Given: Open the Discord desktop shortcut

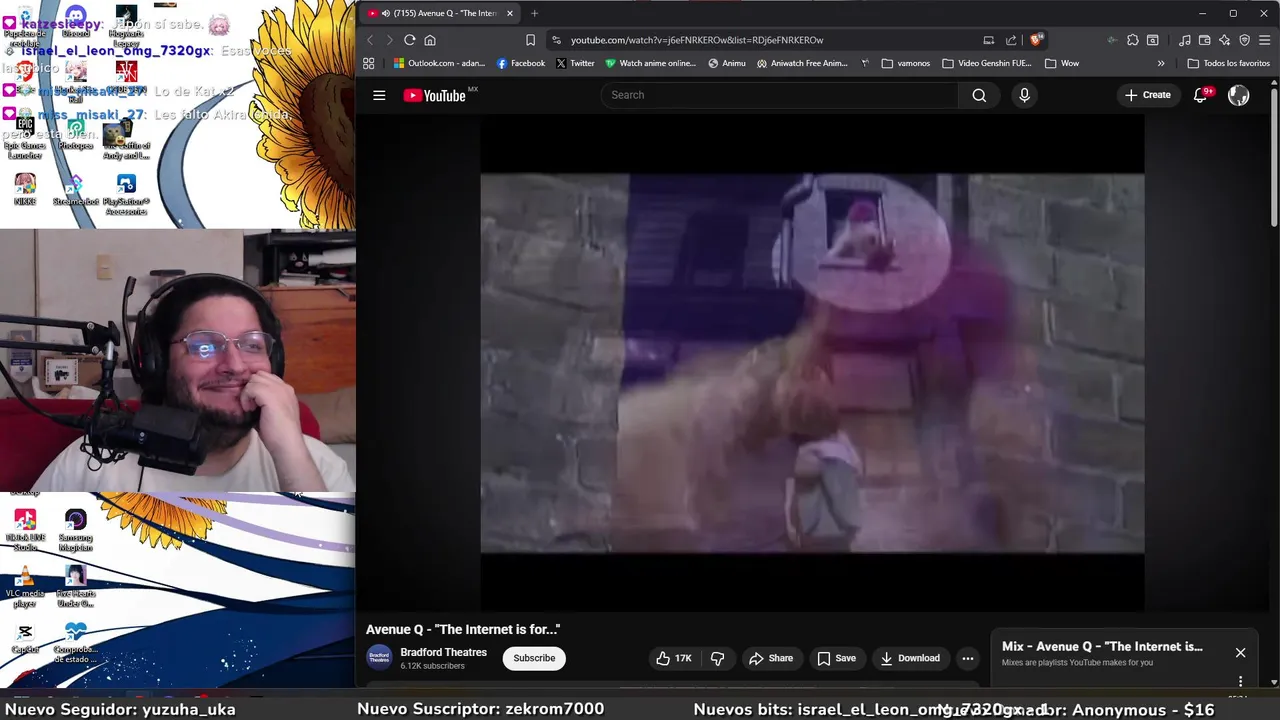Looking at the screenshot, I should [x=76, y=22].
